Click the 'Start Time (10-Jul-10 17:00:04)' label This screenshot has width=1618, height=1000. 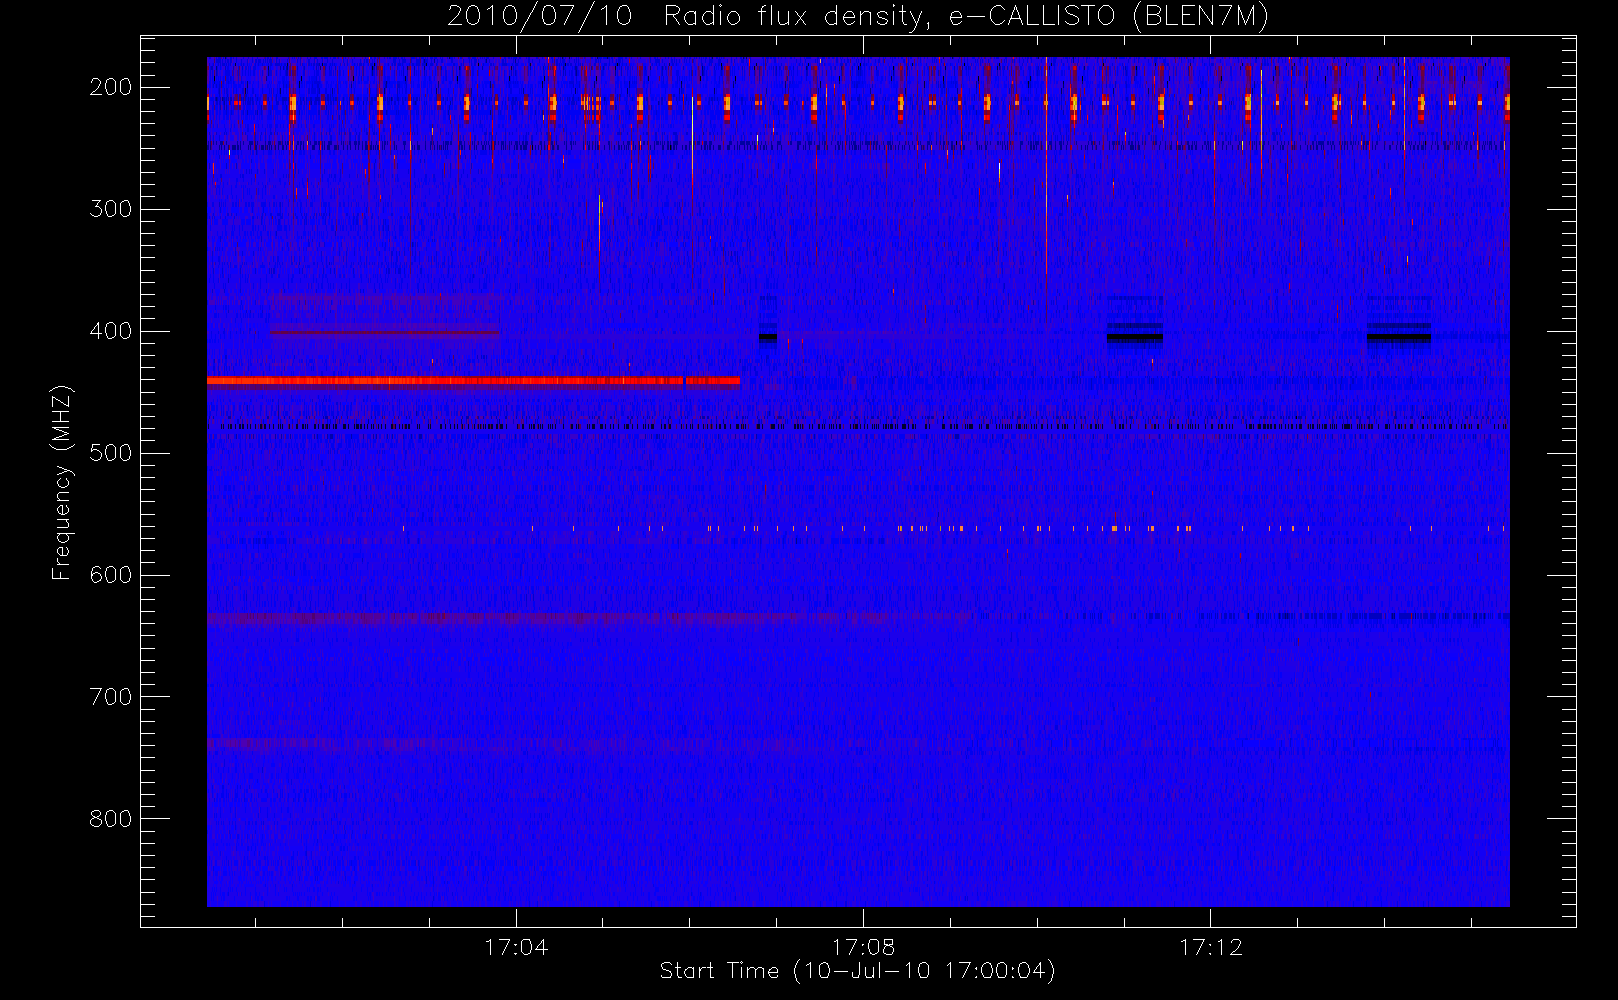click(x=858, y=971)
